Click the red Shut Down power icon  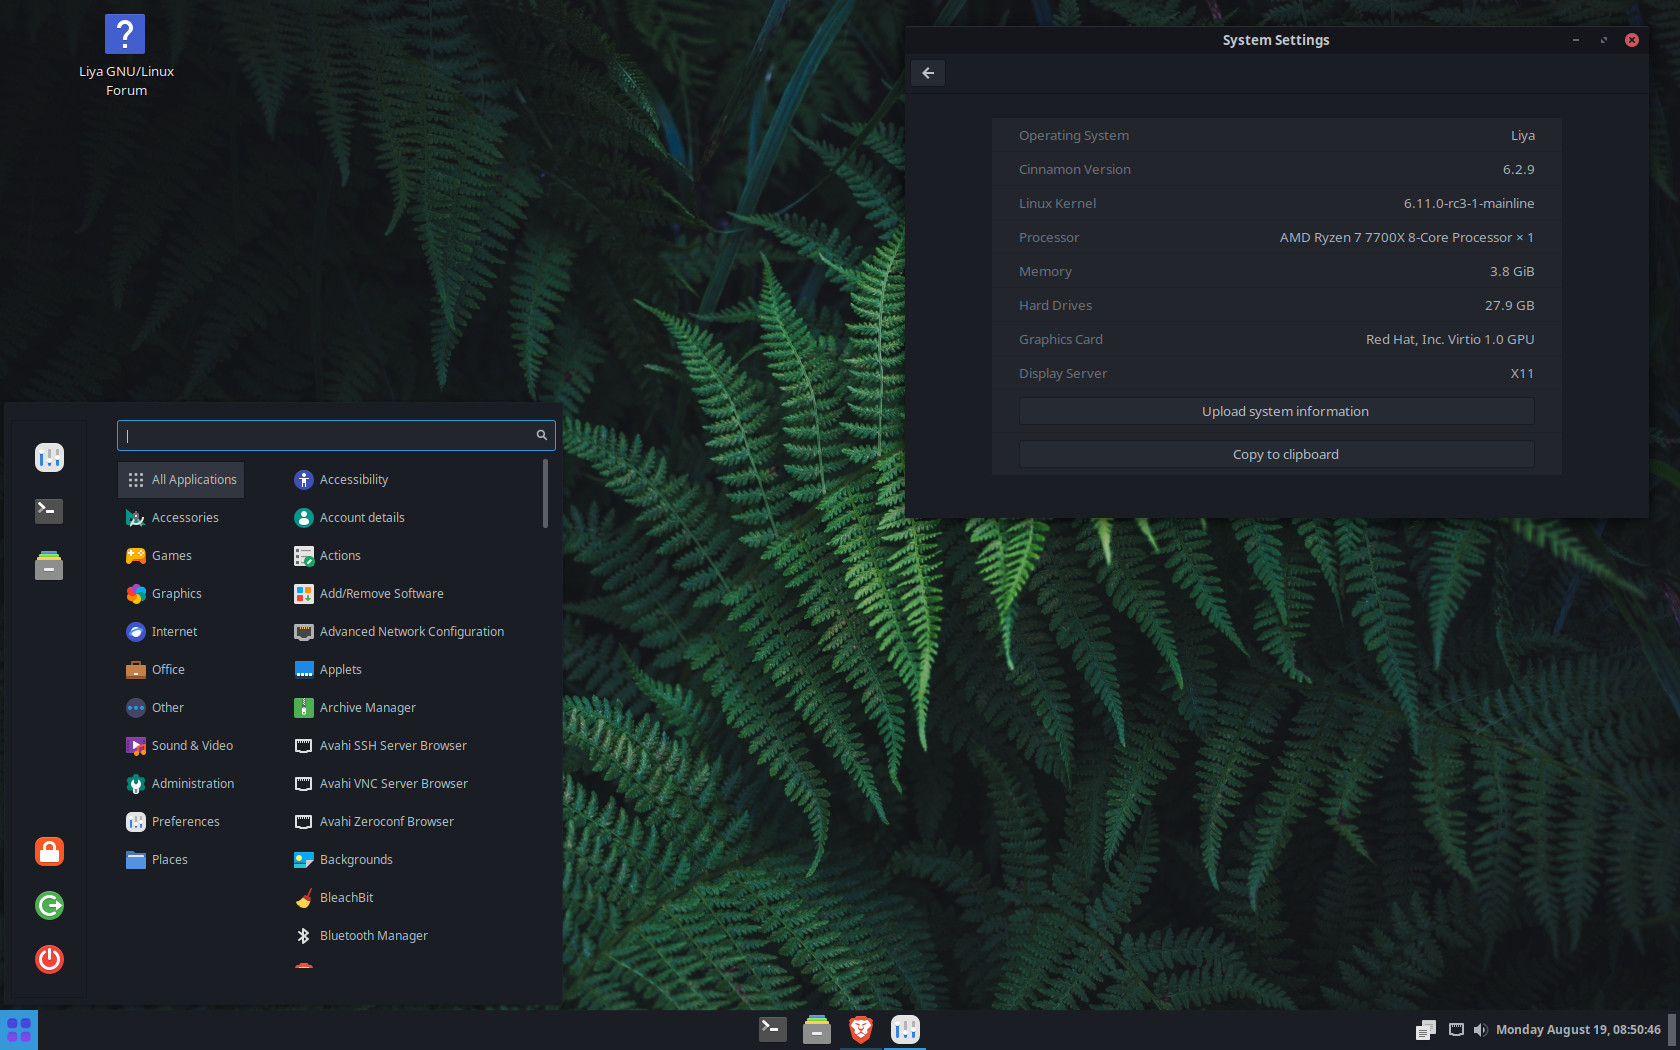click(49, 959)
